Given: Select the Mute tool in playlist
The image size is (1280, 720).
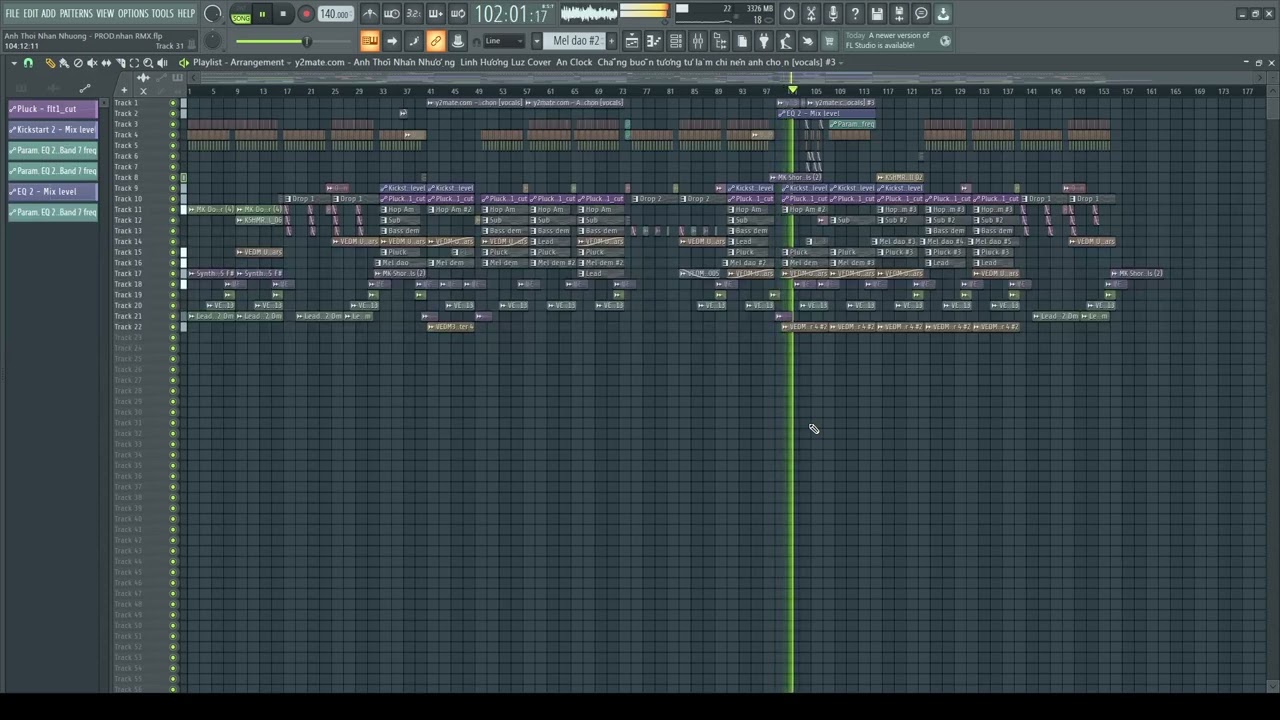Looking at the screenshot, I should click(92, 63).
